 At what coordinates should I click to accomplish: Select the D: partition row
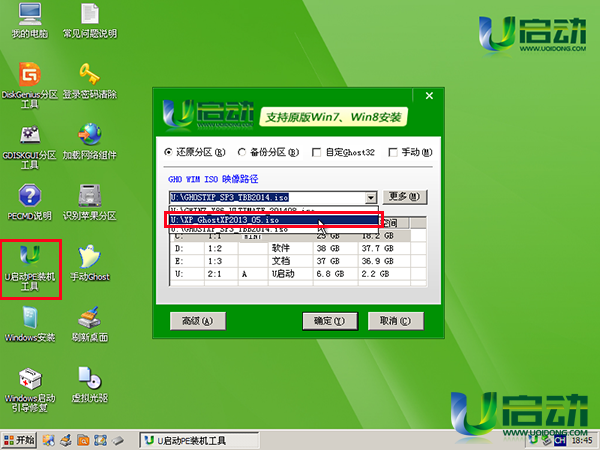pyautogui.click(x=298, y=248)
